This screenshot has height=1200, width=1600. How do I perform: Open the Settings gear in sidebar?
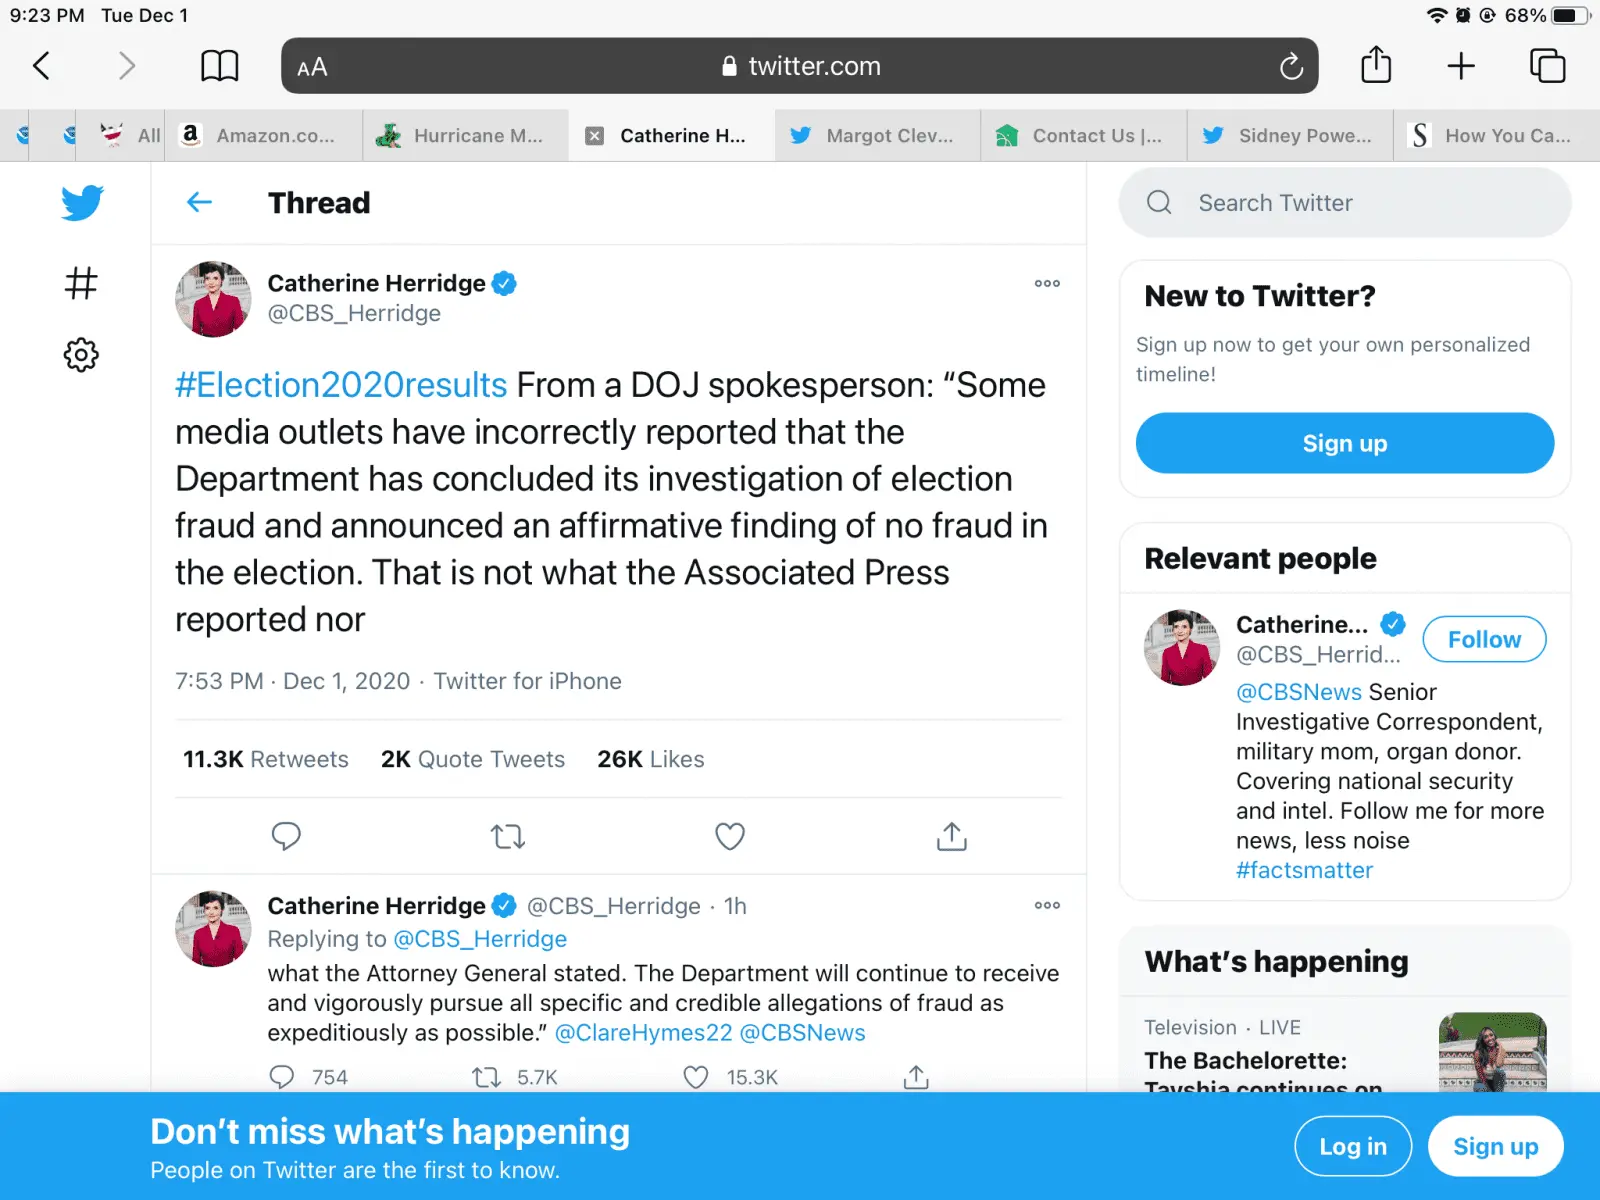click(x=81, y=355)
